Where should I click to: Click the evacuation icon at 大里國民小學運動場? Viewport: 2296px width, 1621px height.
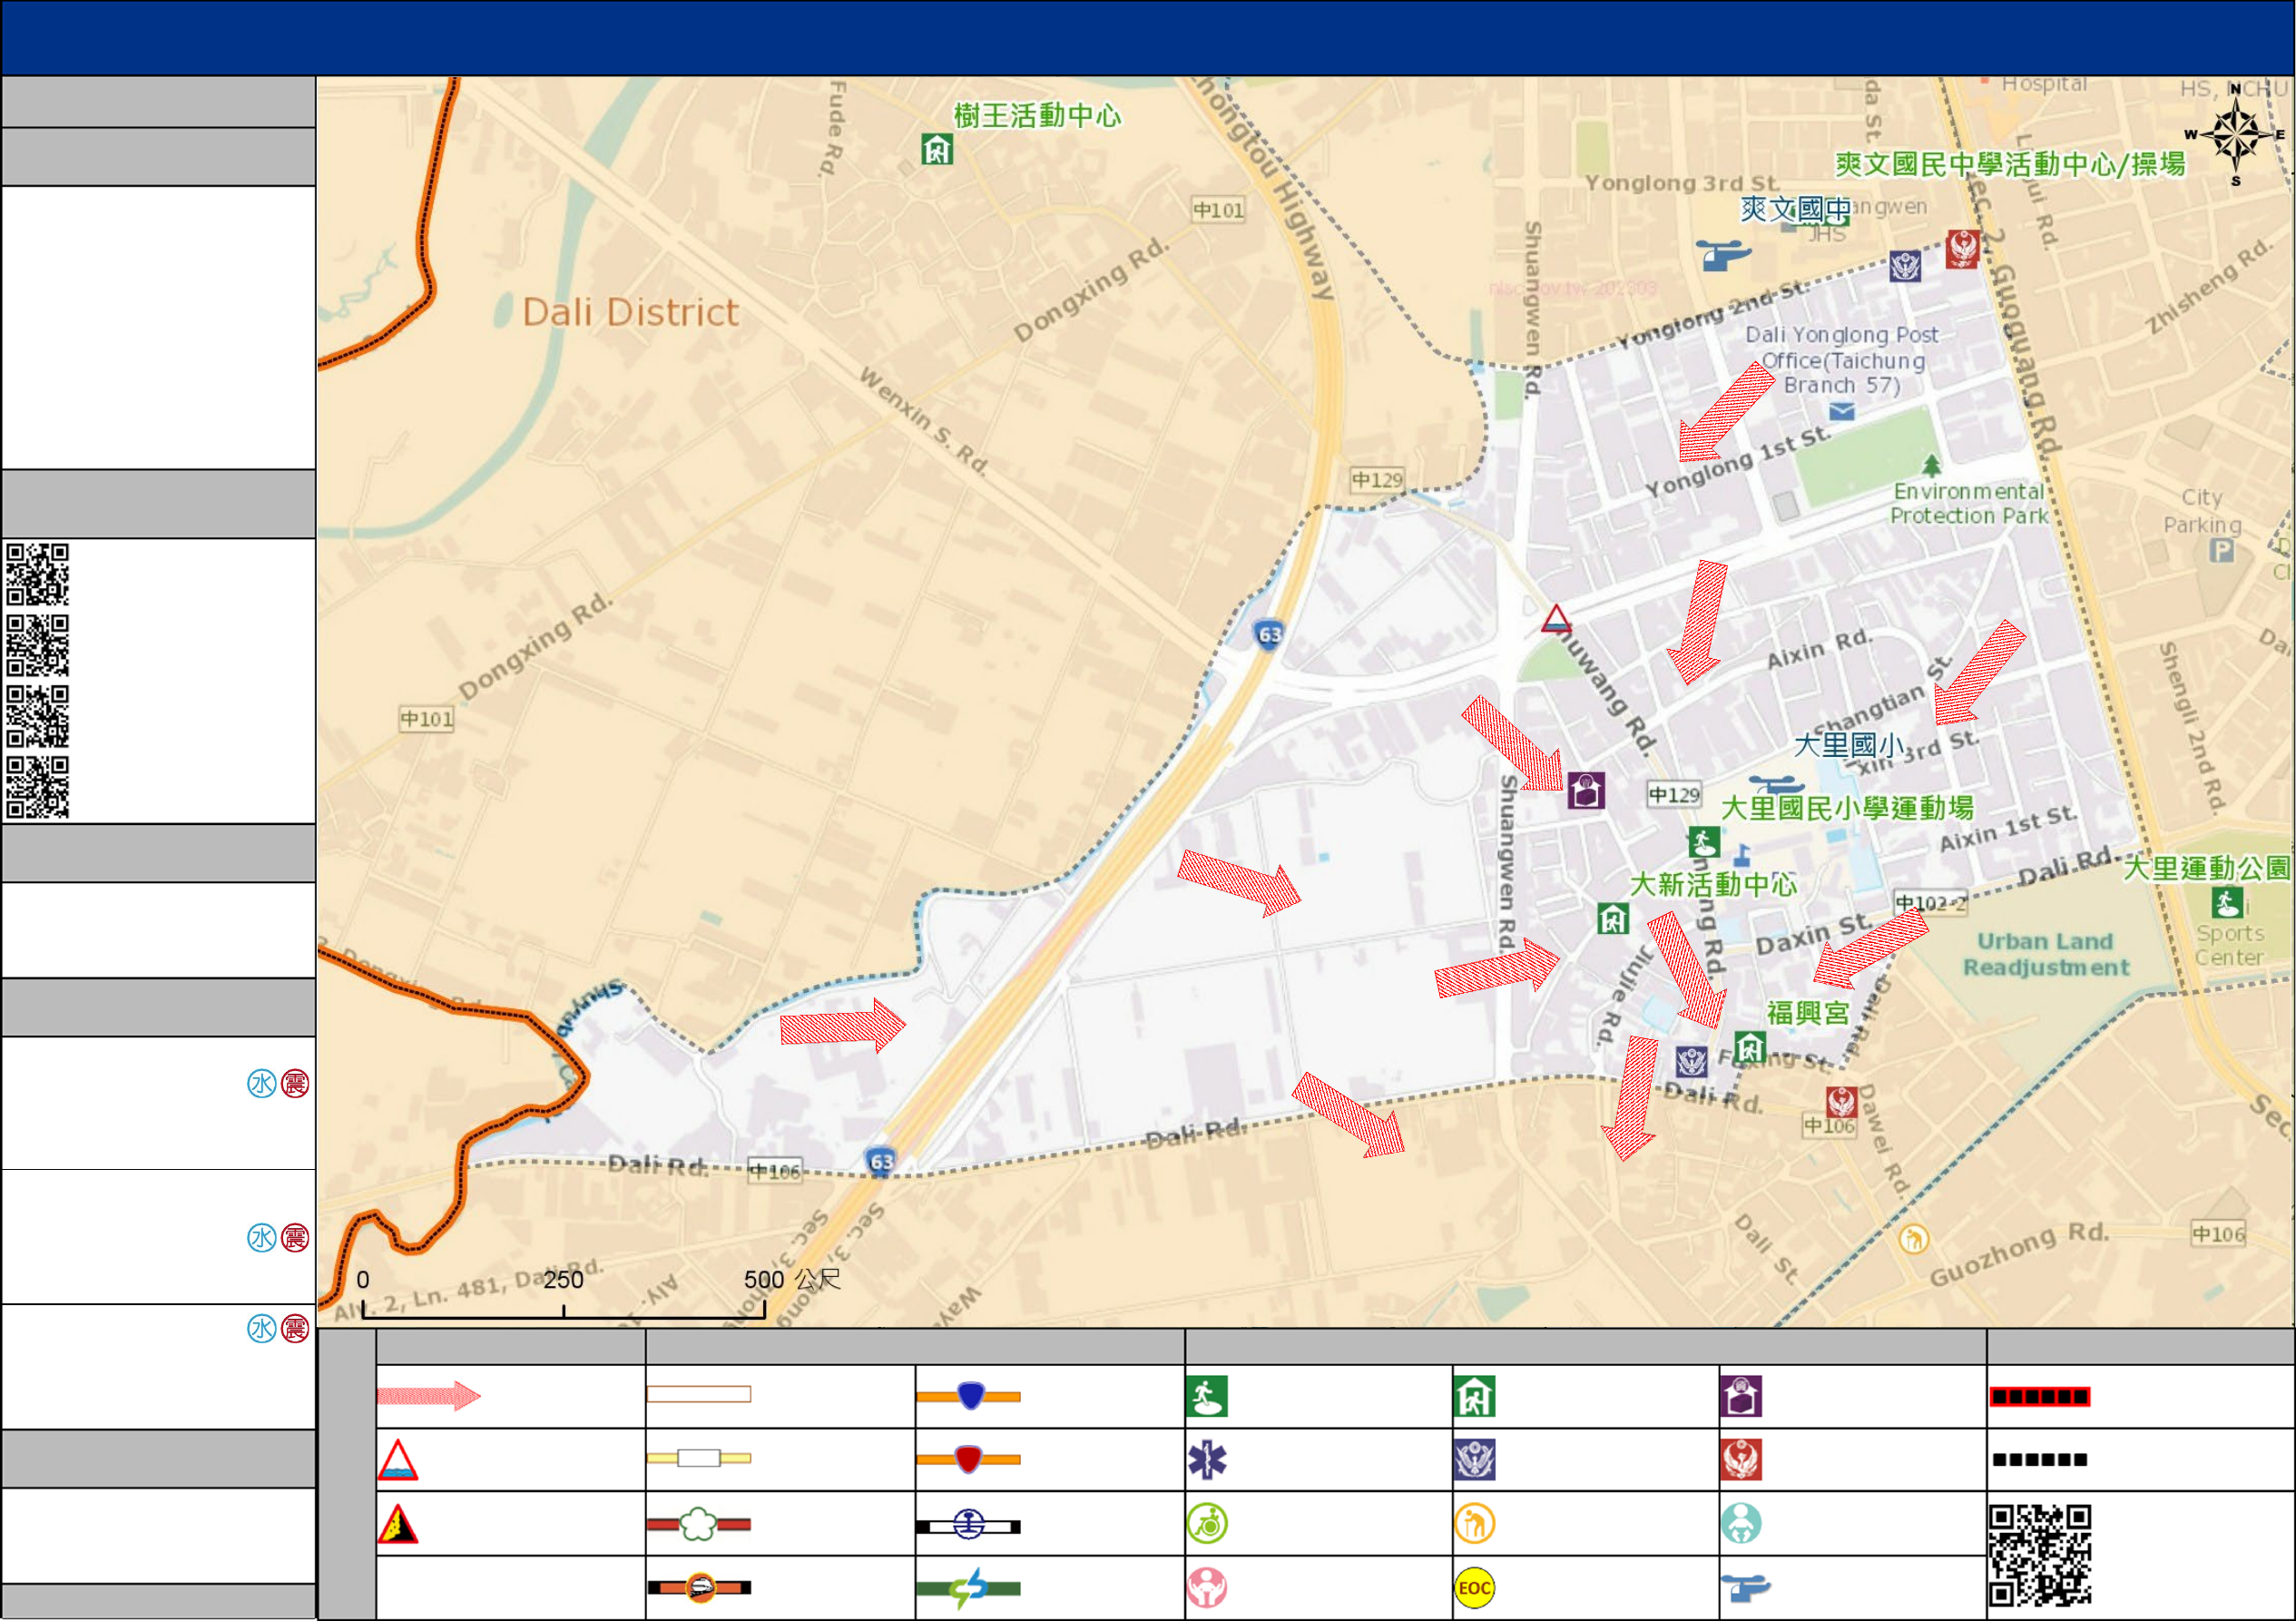point(1704,842)
